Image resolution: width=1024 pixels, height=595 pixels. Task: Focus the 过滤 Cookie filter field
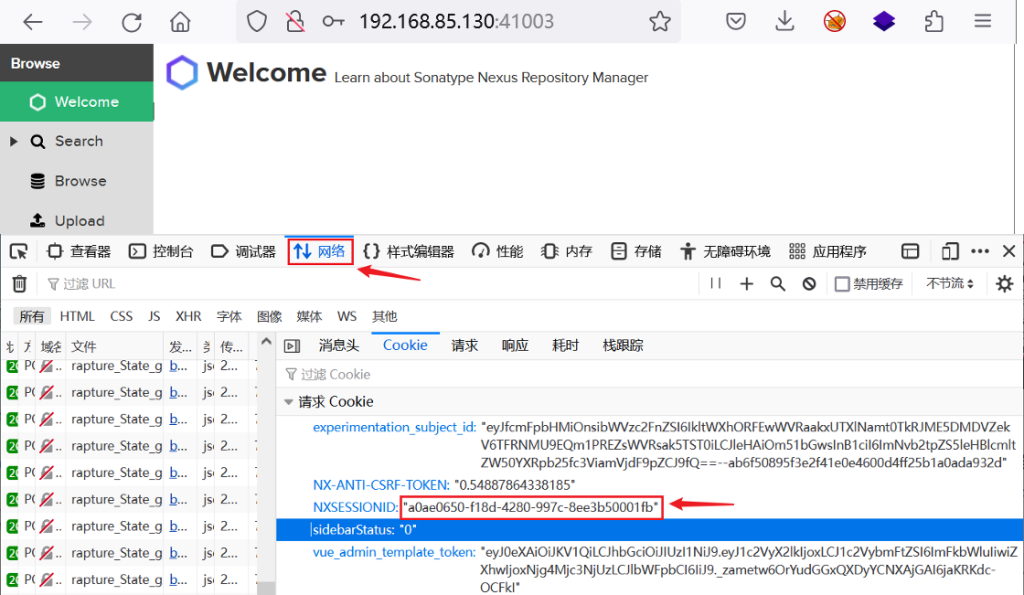pyautogui.click(x=650, y=374)
